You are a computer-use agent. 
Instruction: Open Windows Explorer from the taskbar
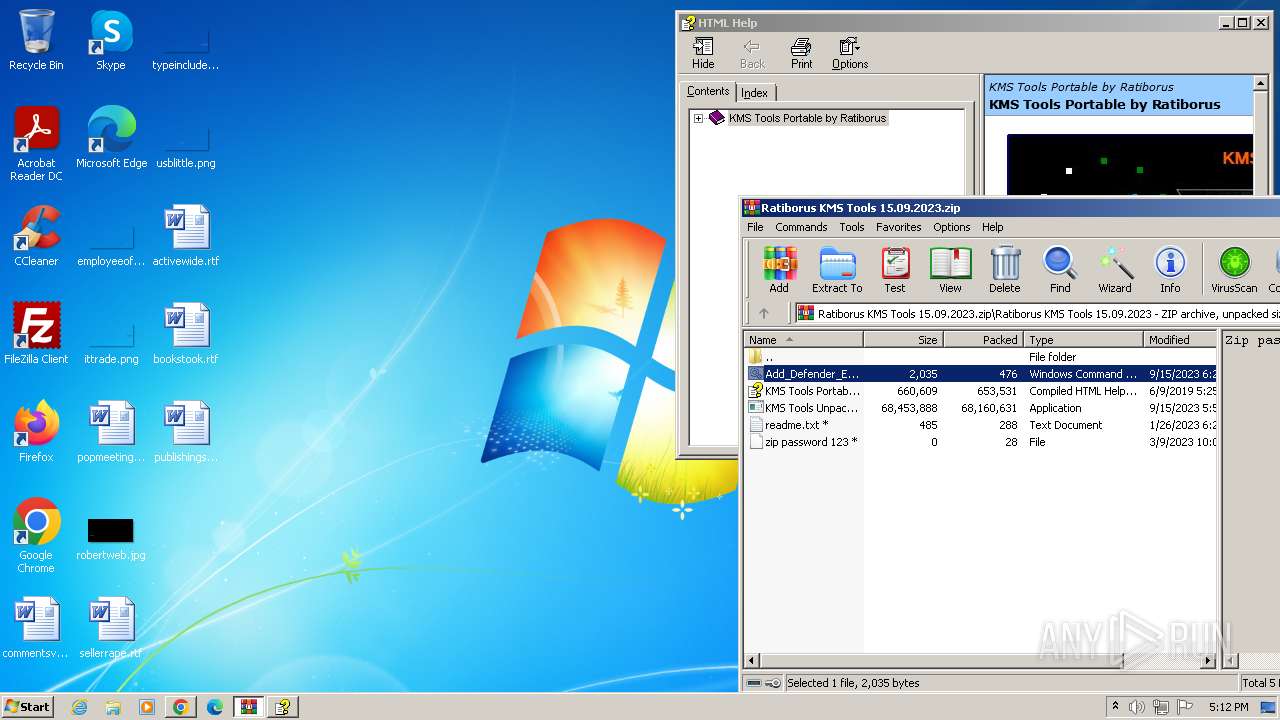(x=113, y=707)
